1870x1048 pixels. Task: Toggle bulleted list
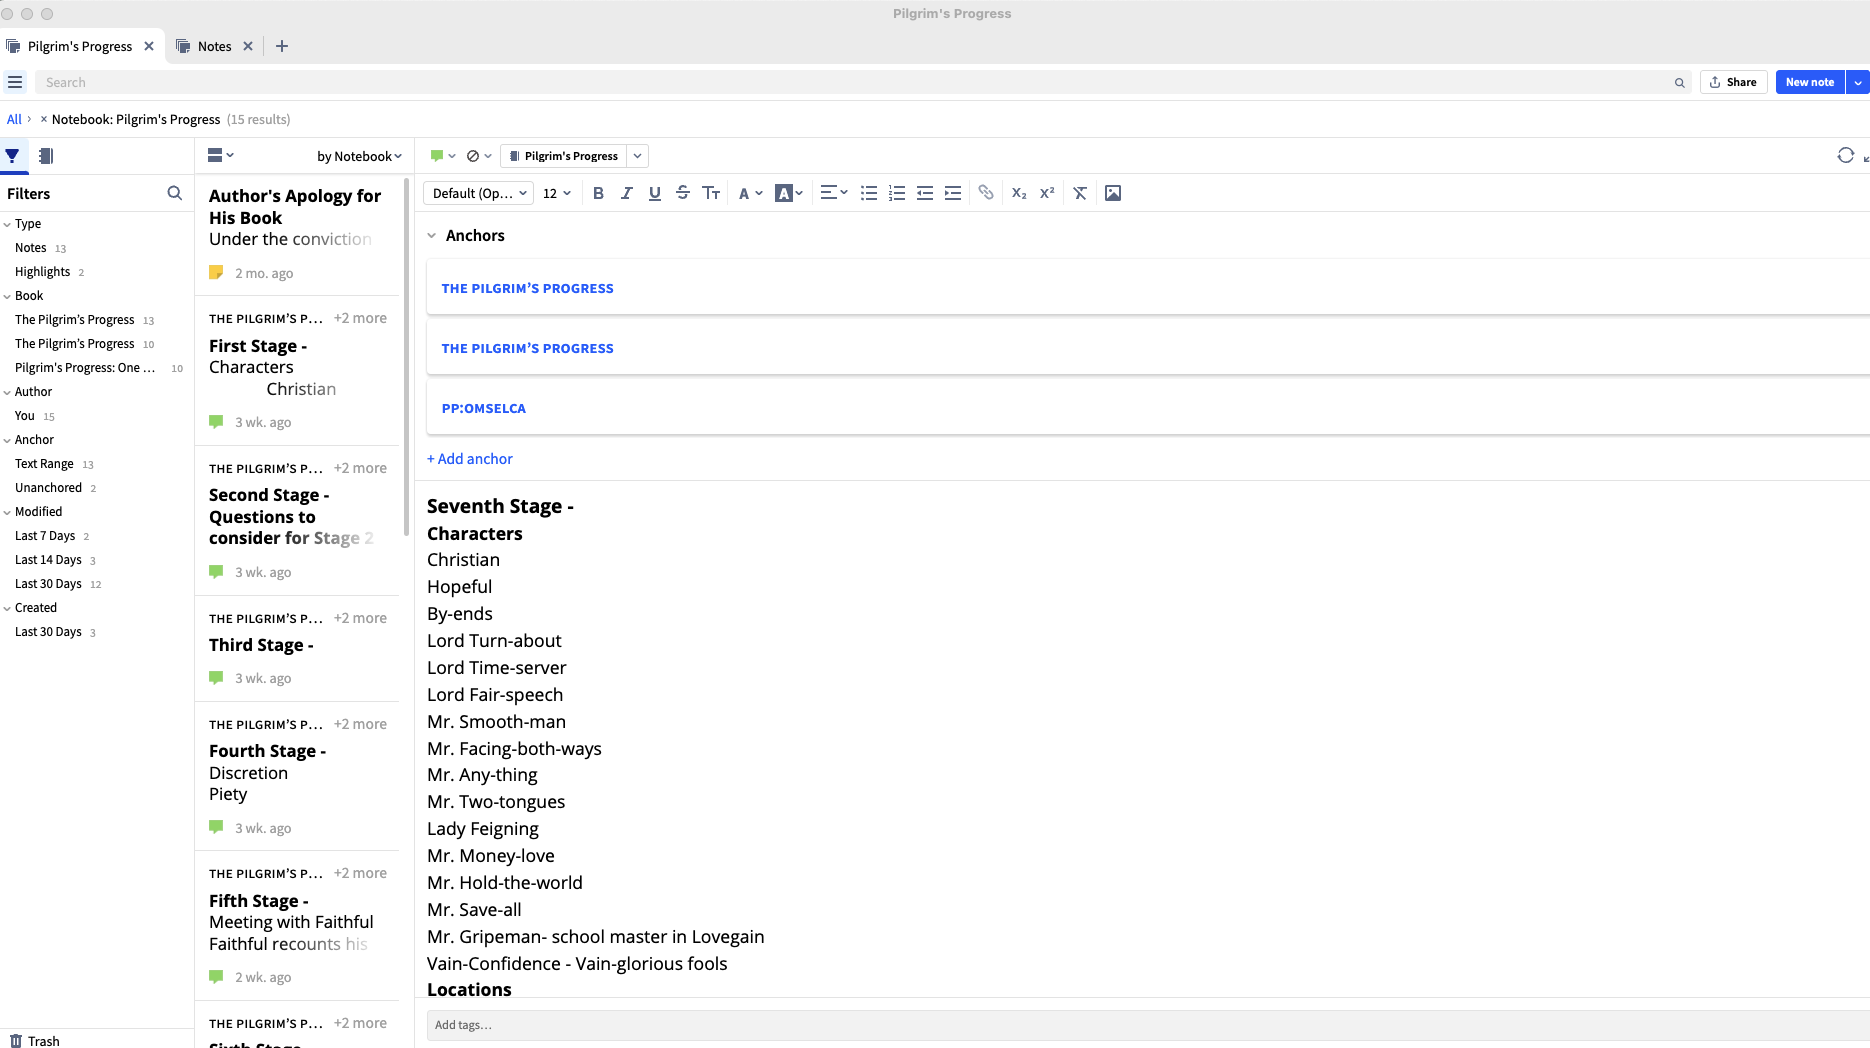[x=869, y=193]
